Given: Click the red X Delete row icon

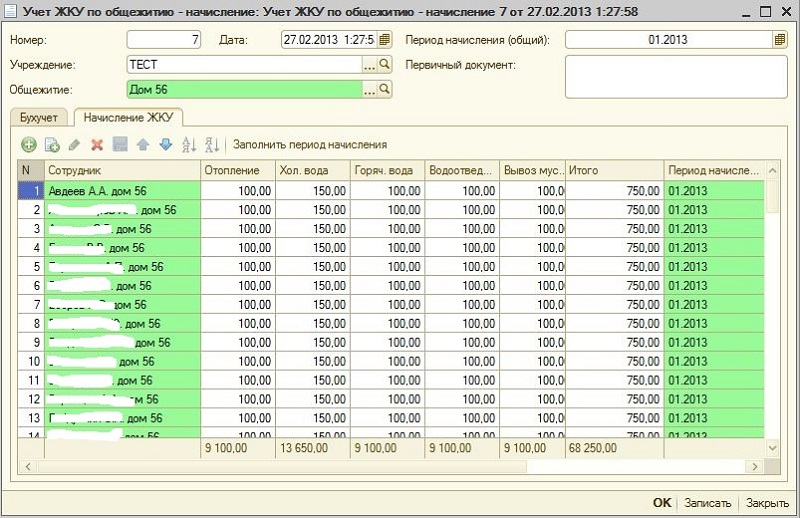Looking at the screenshot, I should coord(97,145).
